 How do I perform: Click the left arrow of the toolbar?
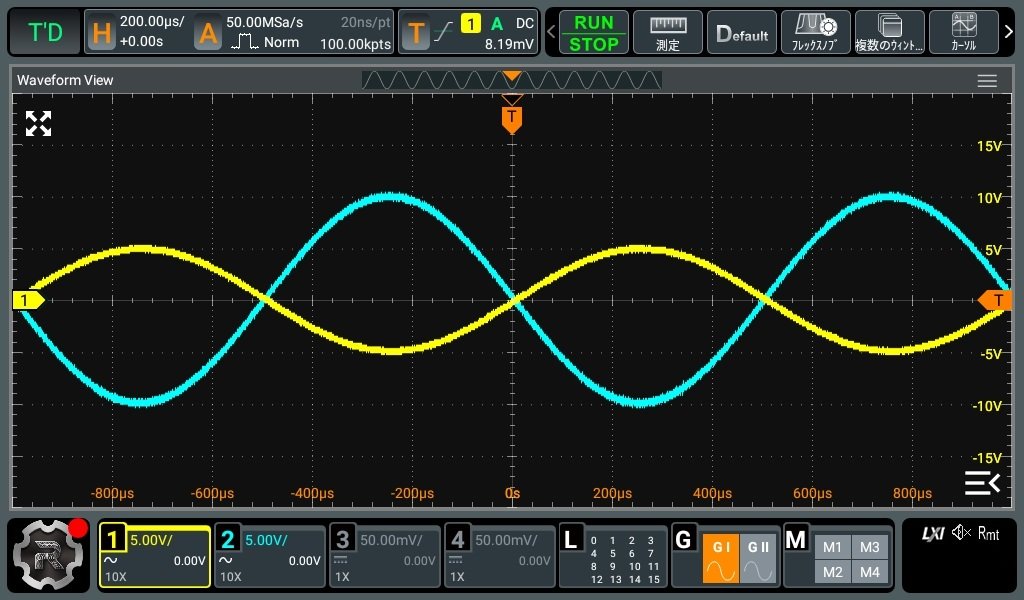click(x=551, y=31)
